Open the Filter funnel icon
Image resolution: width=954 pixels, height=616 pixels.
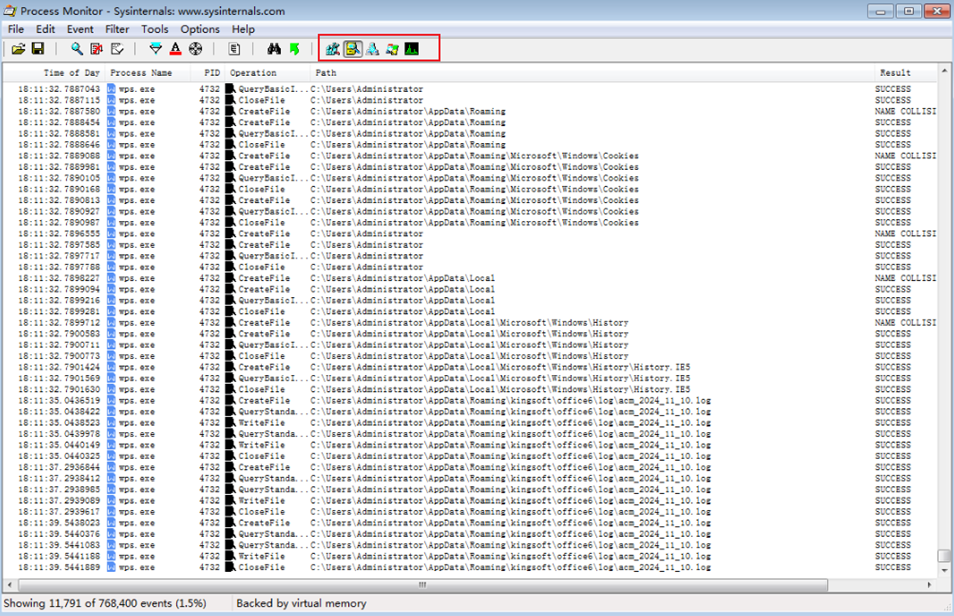[x=156, y=49]
